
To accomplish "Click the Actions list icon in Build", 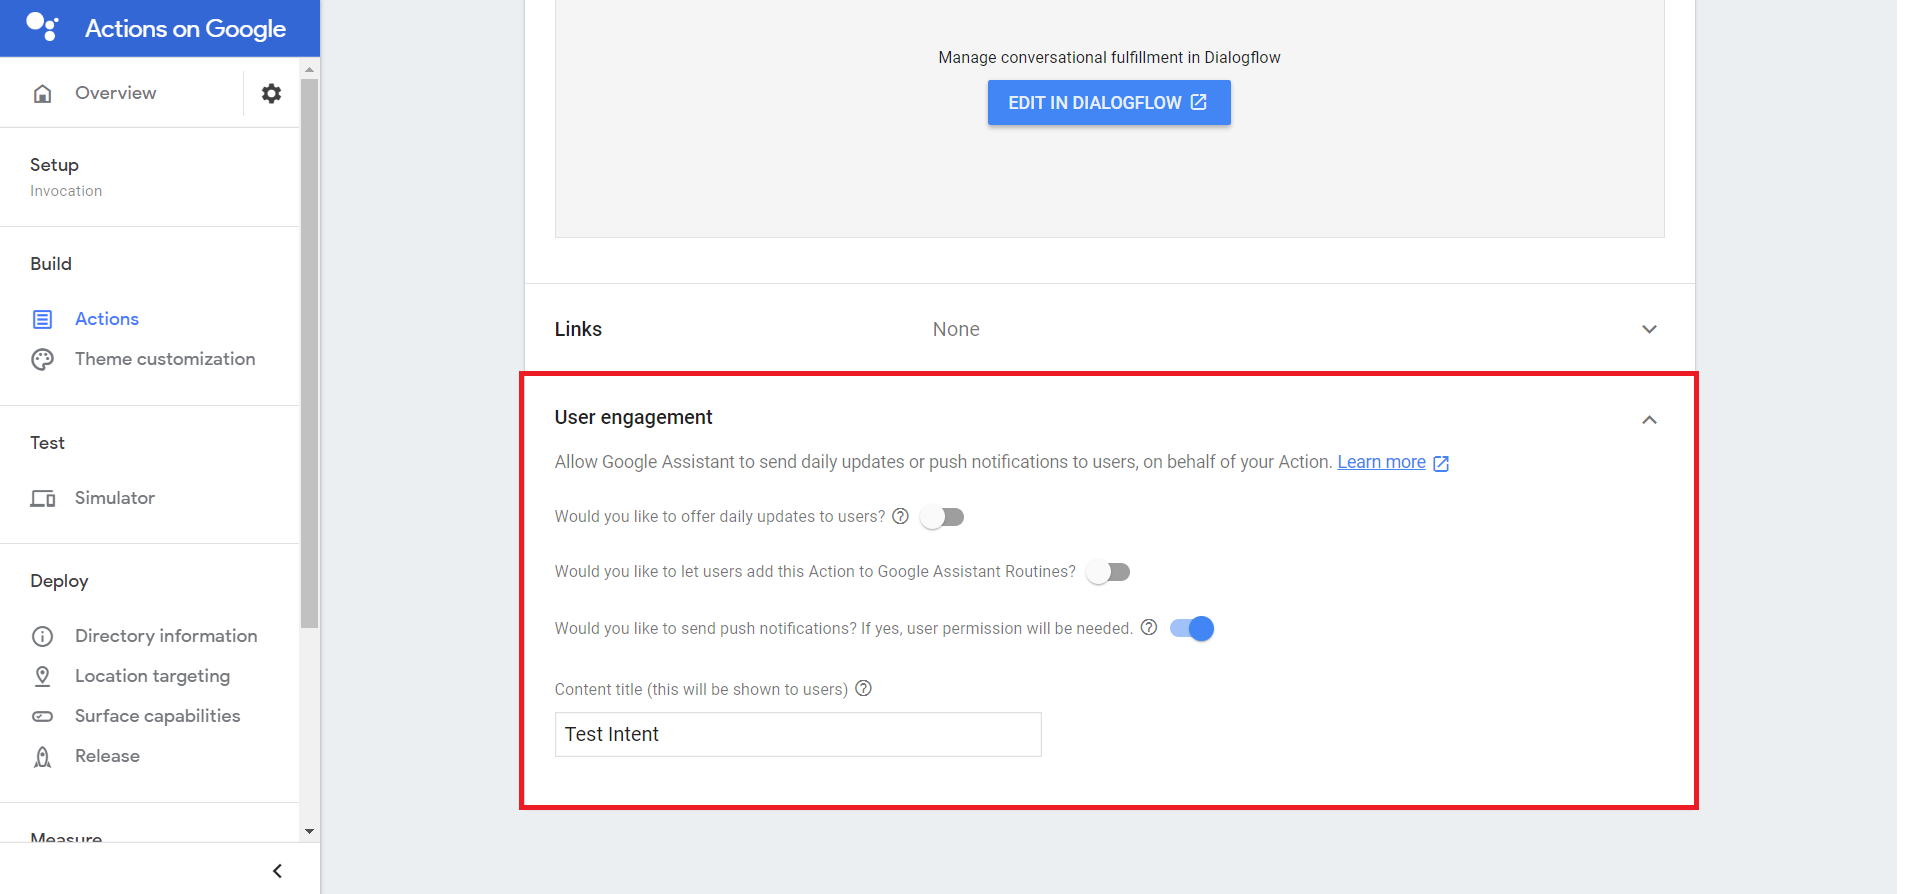I will [42, 319].
